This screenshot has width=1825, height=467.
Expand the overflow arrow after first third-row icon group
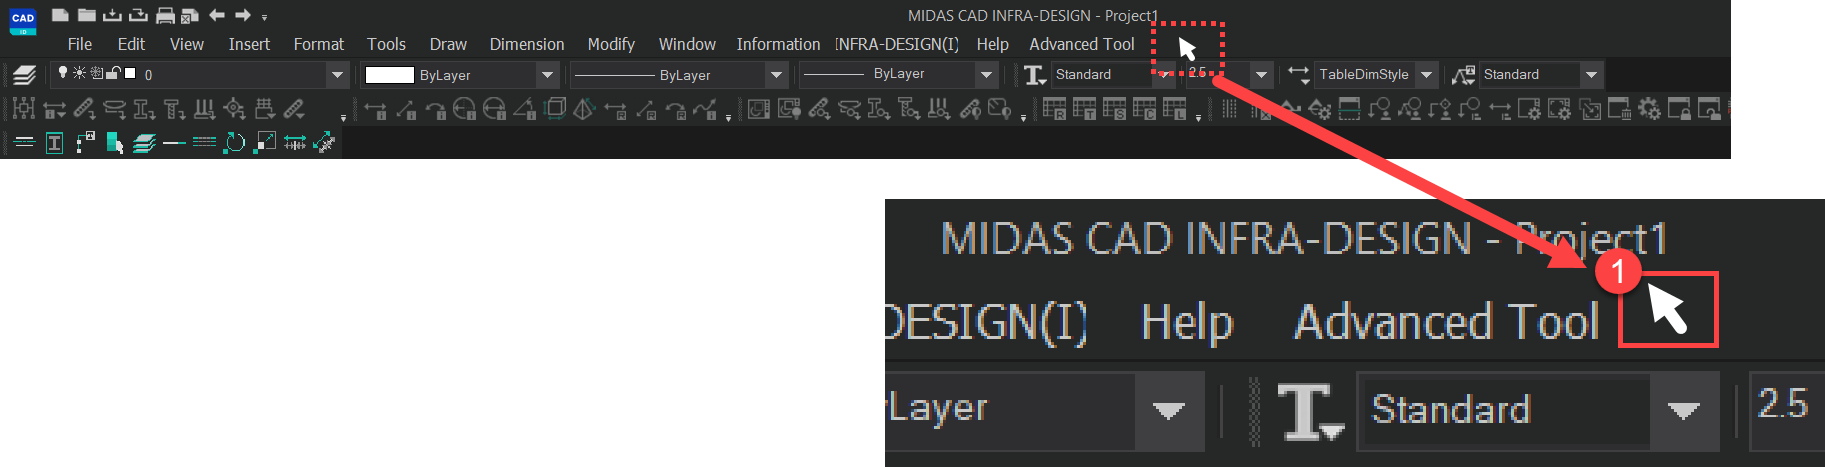[343, 118]
